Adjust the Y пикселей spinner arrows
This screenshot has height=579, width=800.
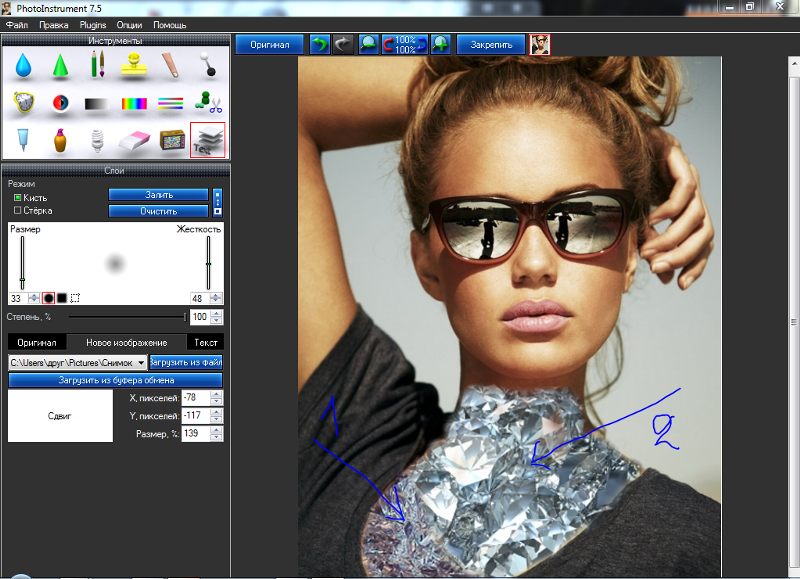(x=217, y=416)
